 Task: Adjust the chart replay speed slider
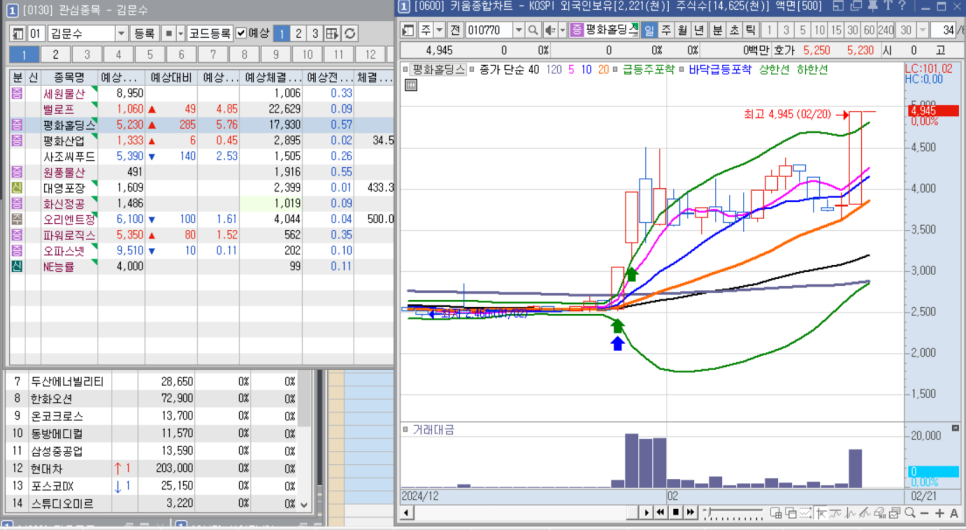point(733,512)
